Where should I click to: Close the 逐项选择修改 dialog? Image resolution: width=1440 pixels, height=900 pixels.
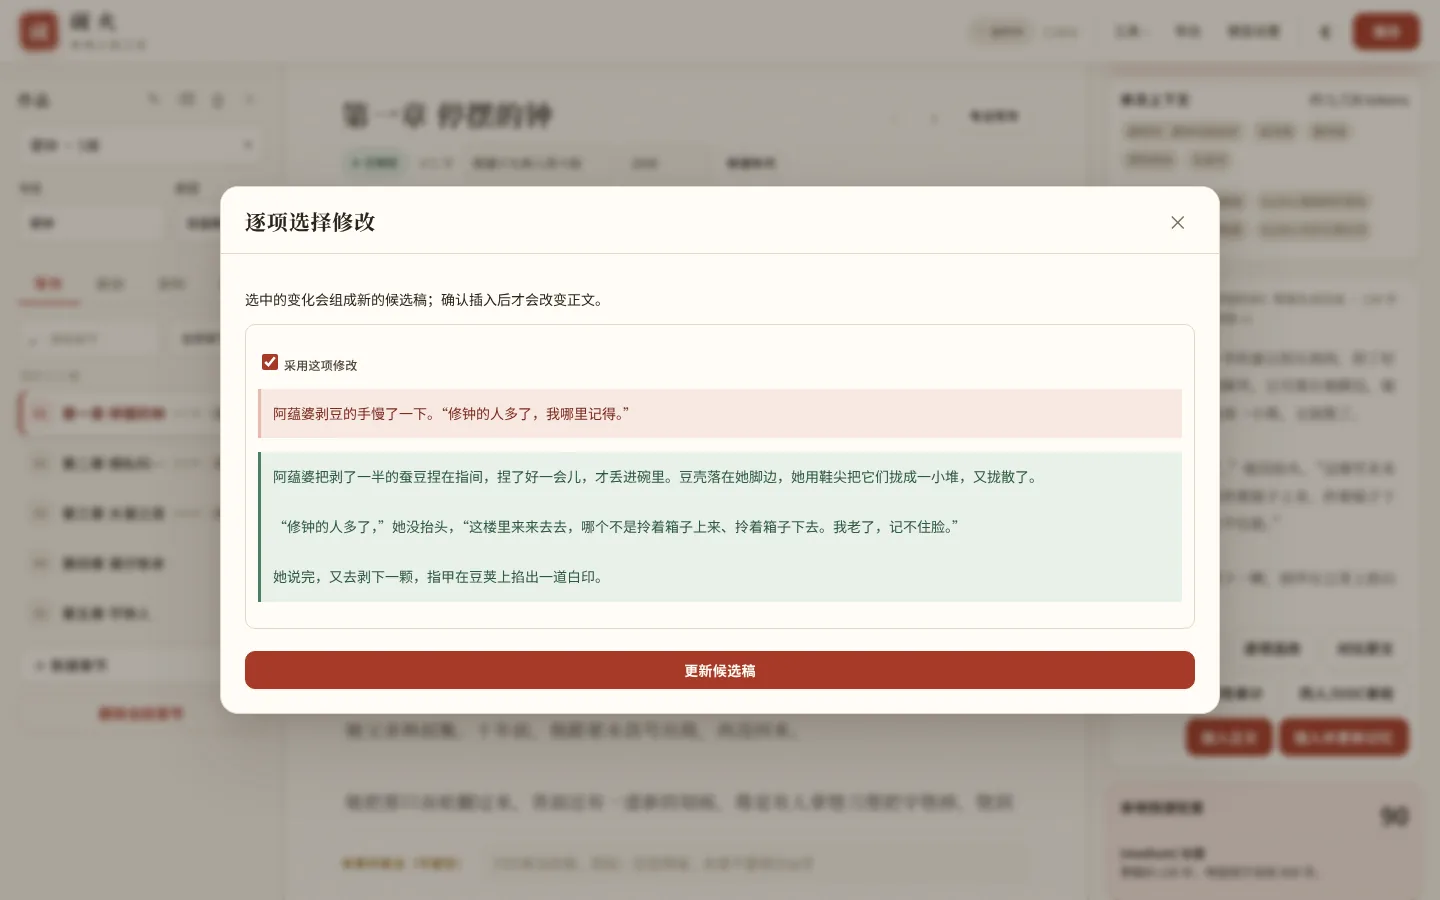[1177, 222]
